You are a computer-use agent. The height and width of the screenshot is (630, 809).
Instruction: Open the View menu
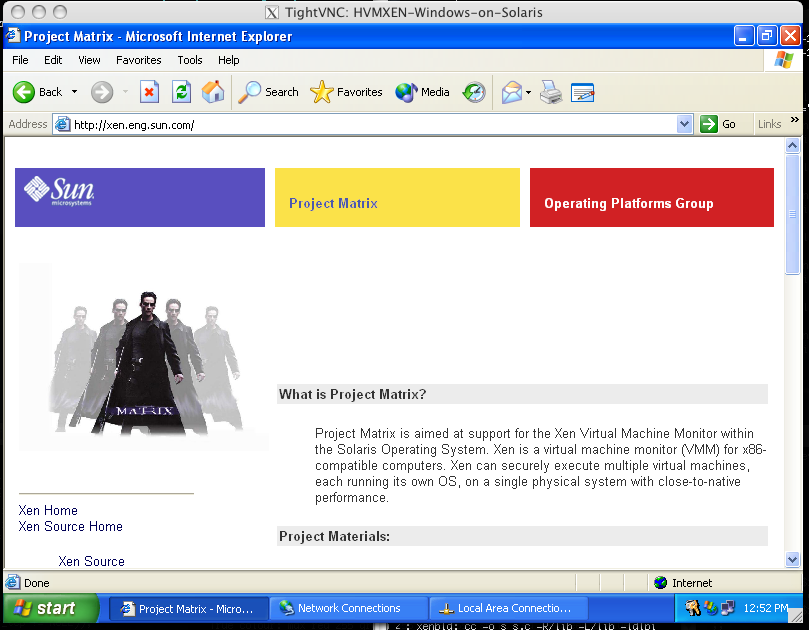pyautogui.click(x=90, y=60)
